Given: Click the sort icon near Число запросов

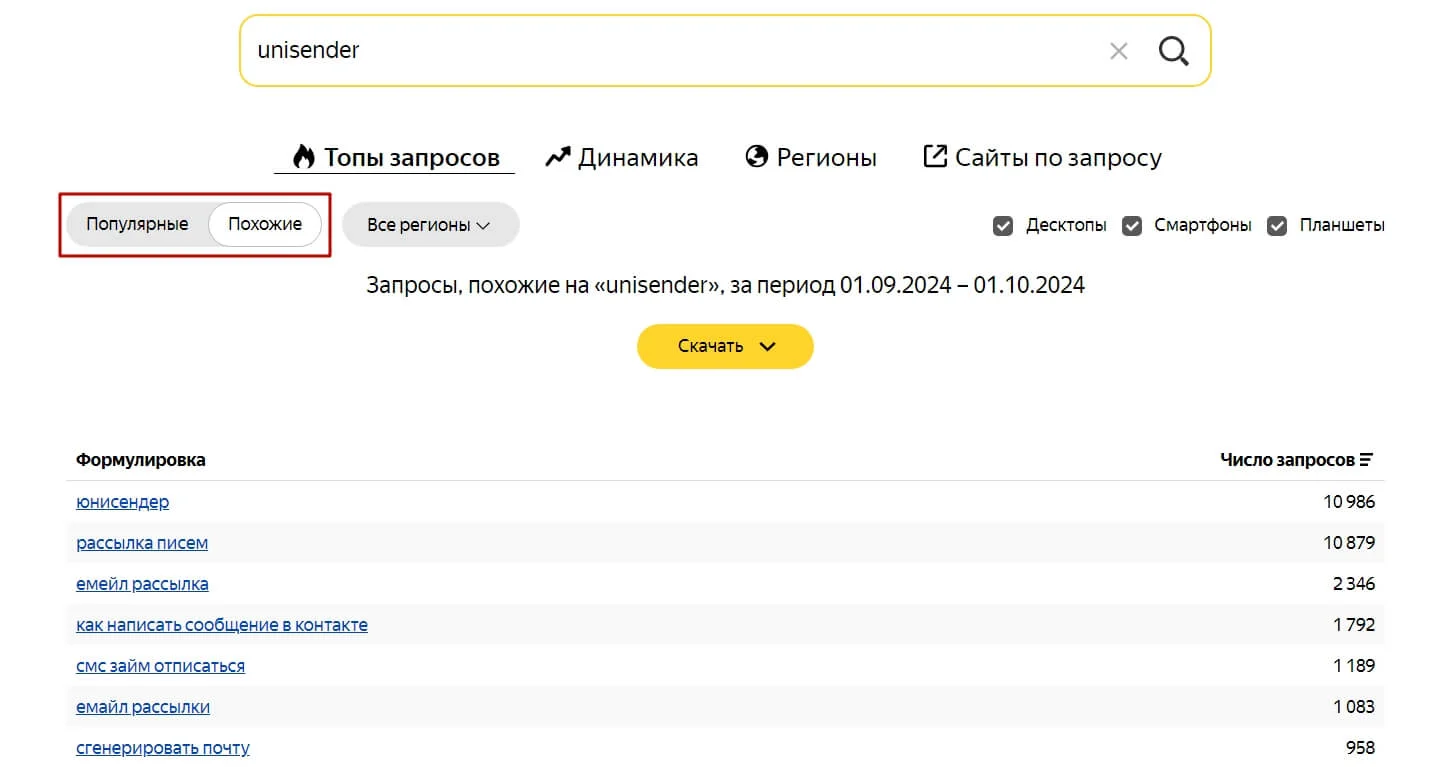Looking at the screenshot, I should [1366, 460].
